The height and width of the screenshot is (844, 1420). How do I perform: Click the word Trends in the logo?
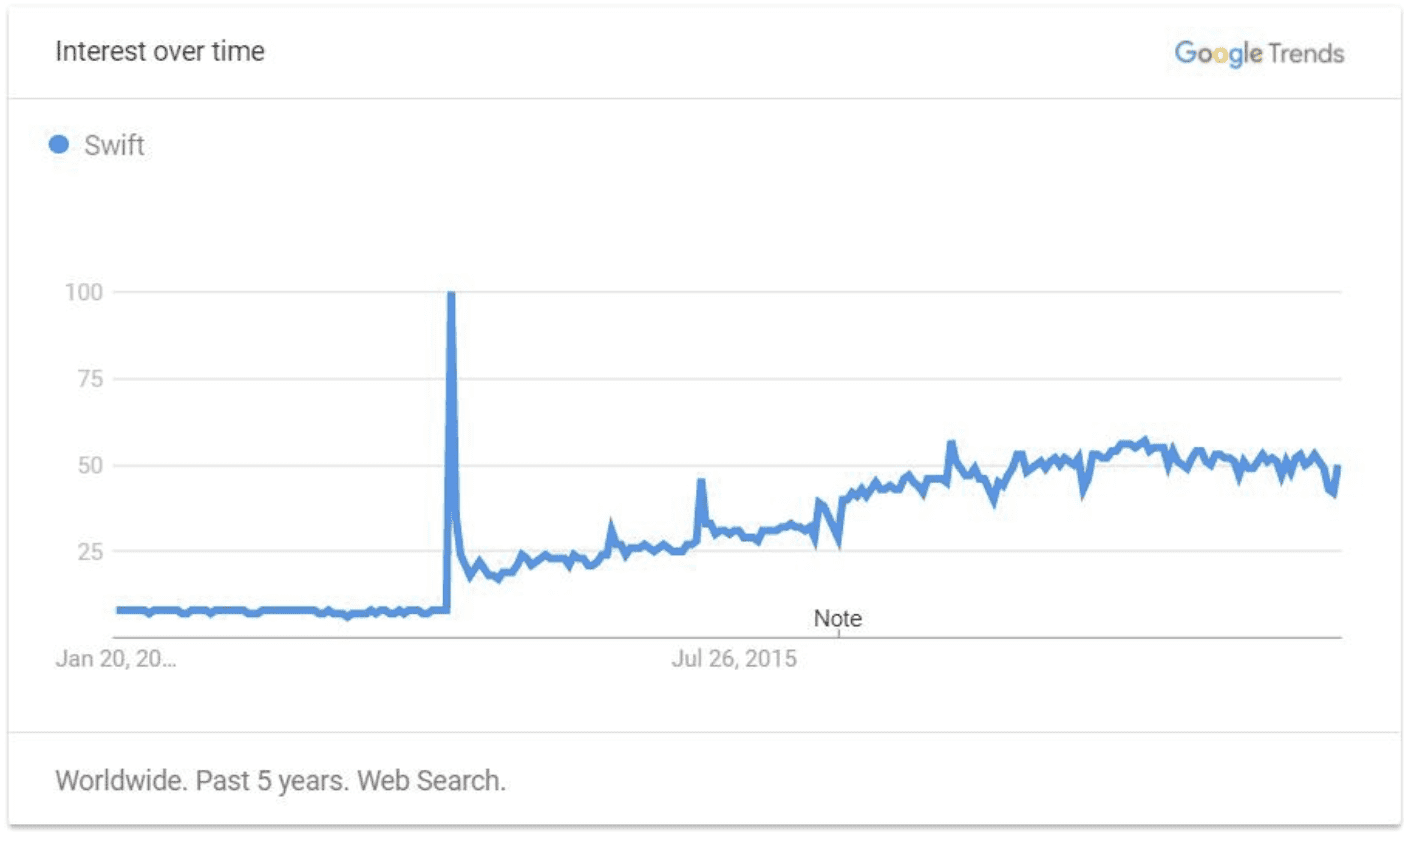[1306, 53]
